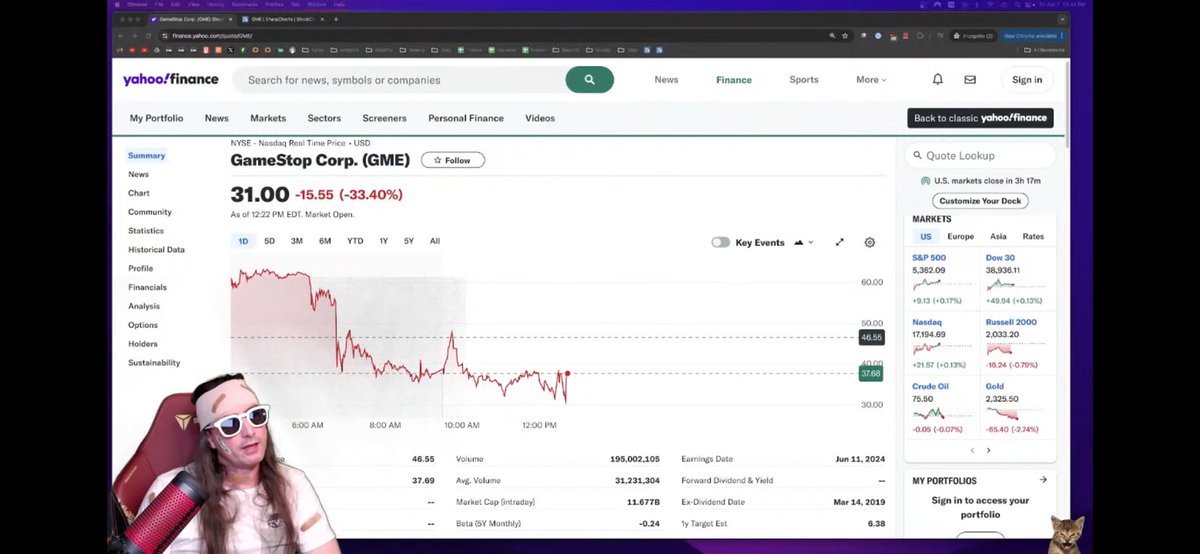This screenshot has height=554, width=1200.
Task: Click Back to classic Yahoo Finance
Action: (980, 118)
